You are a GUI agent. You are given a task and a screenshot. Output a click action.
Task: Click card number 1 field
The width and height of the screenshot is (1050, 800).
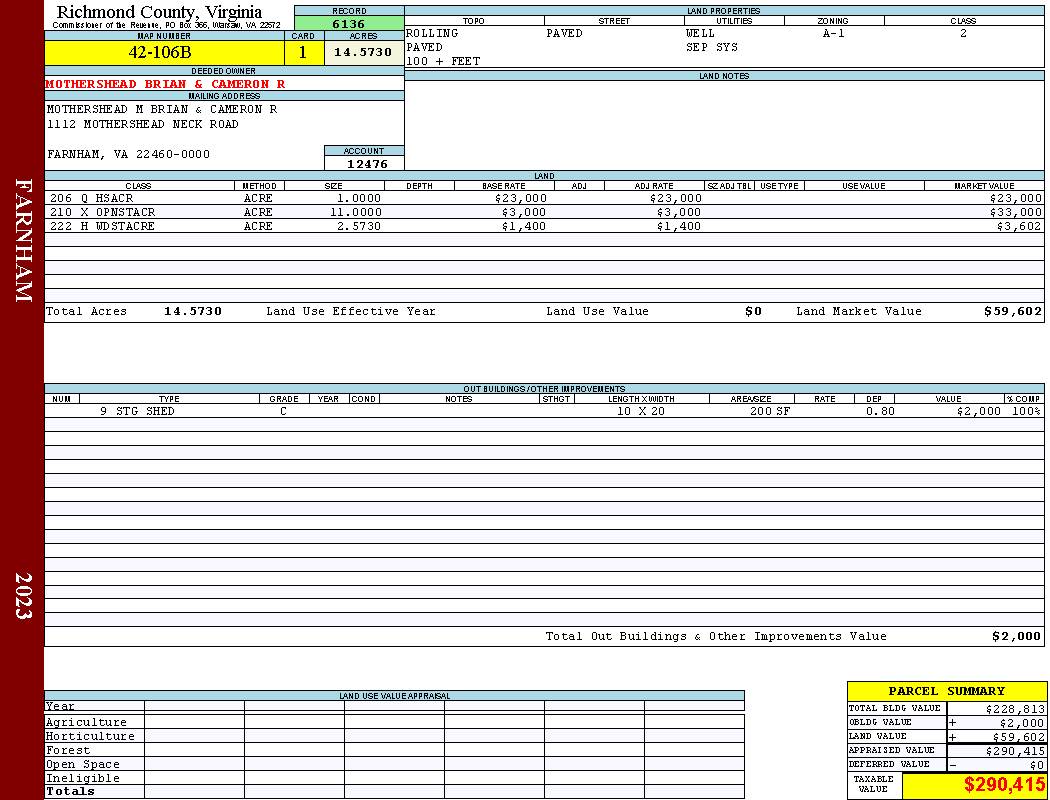(303, 53)
